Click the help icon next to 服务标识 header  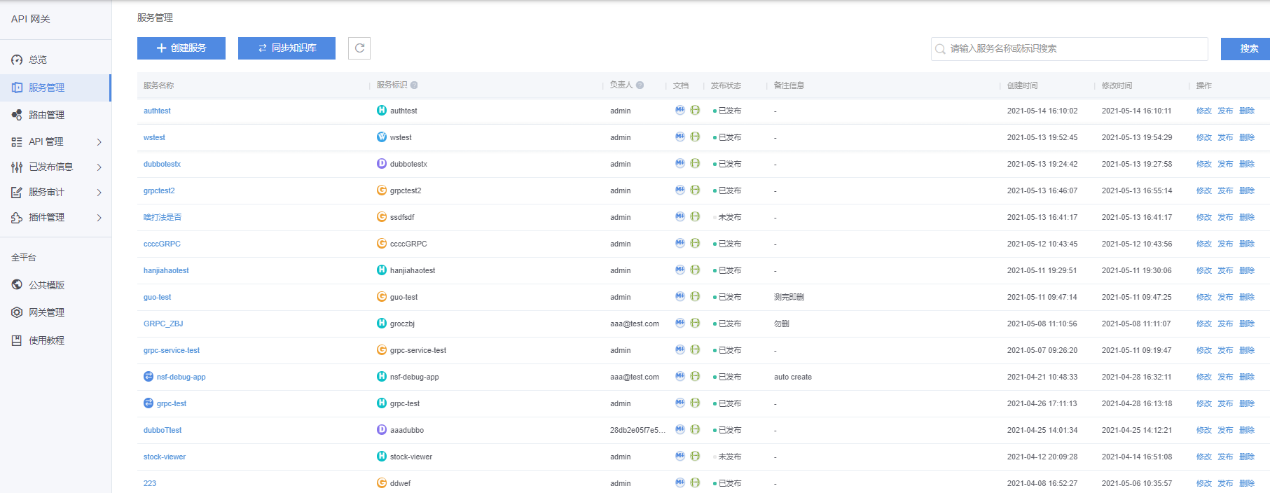pos(414,86)
